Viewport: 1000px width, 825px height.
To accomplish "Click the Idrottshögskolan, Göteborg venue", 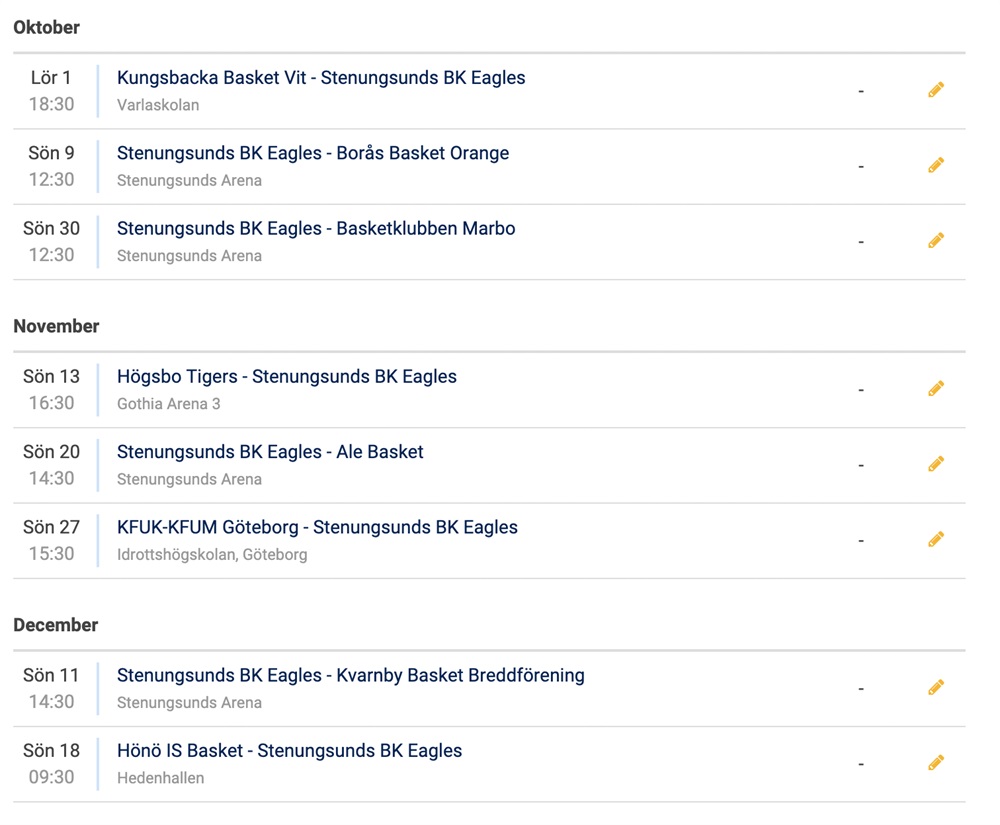I will [212, 555].
